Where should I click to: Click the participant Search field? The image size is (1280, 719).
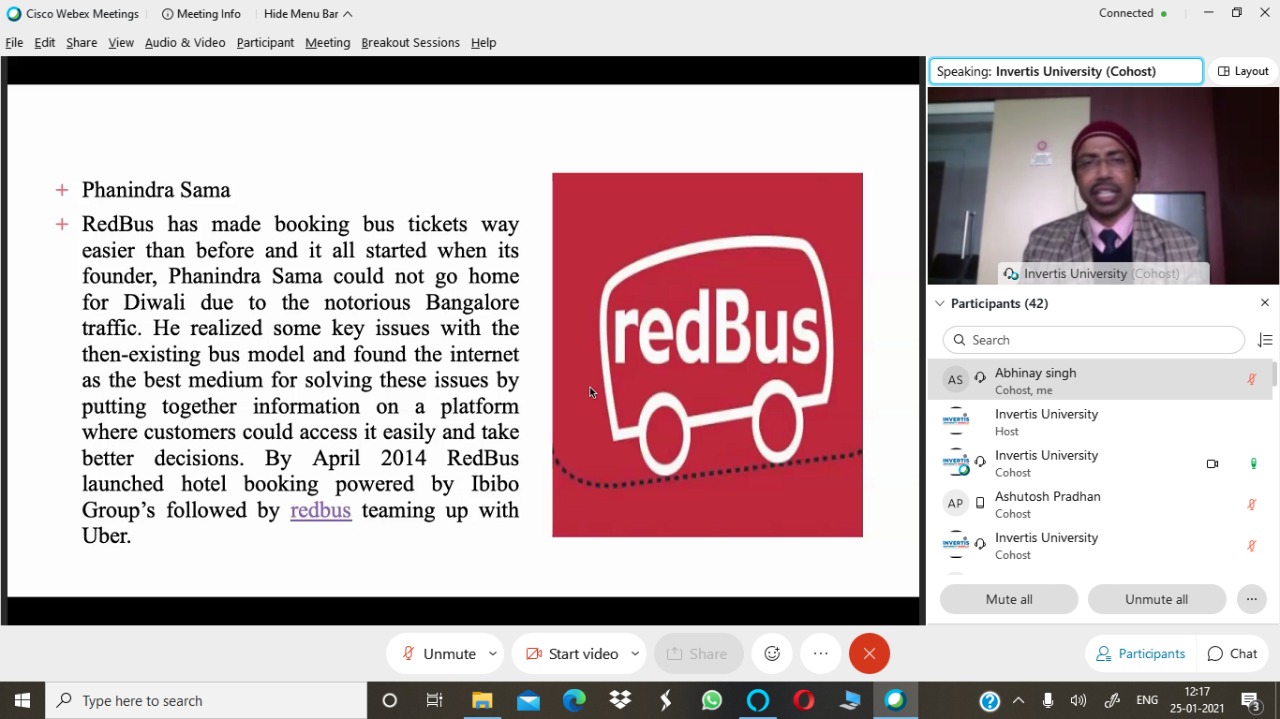1094,340
